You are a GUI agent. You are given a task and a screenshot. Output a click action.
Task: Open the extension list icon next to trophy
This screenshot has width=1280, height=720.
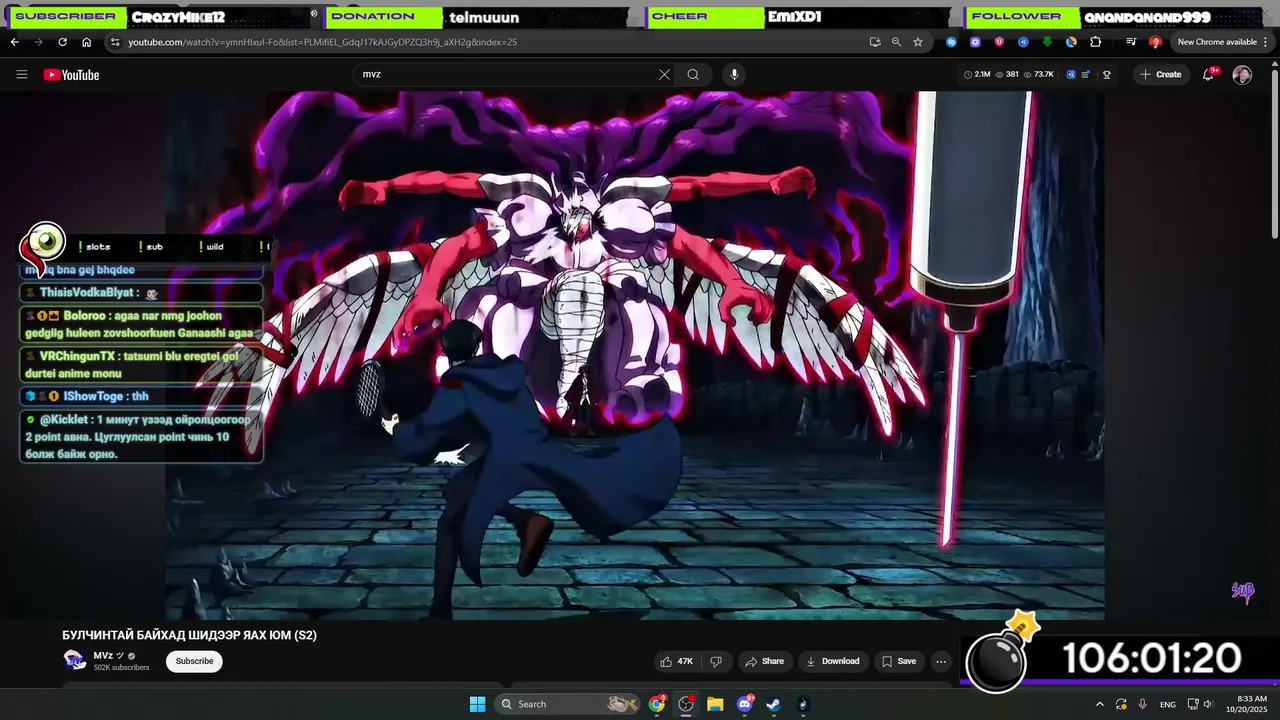1085,74
